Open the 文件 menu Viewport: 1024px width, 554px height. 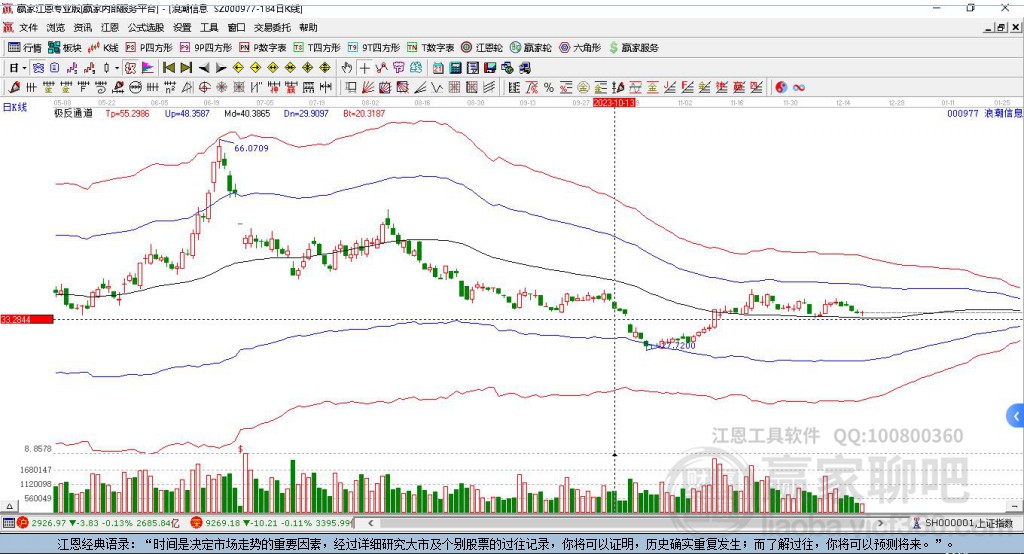pos(28,27)
